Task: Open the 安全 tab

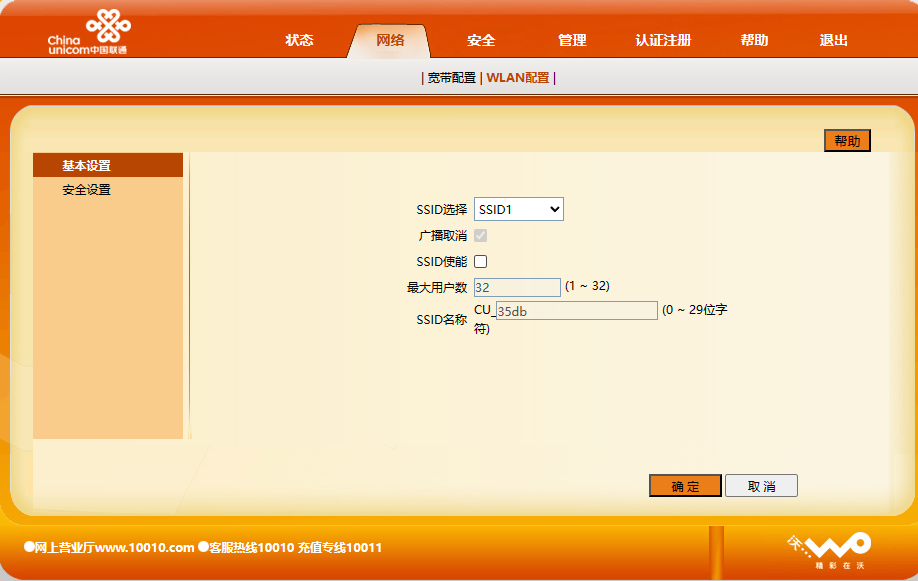Action: coord(481,41)
